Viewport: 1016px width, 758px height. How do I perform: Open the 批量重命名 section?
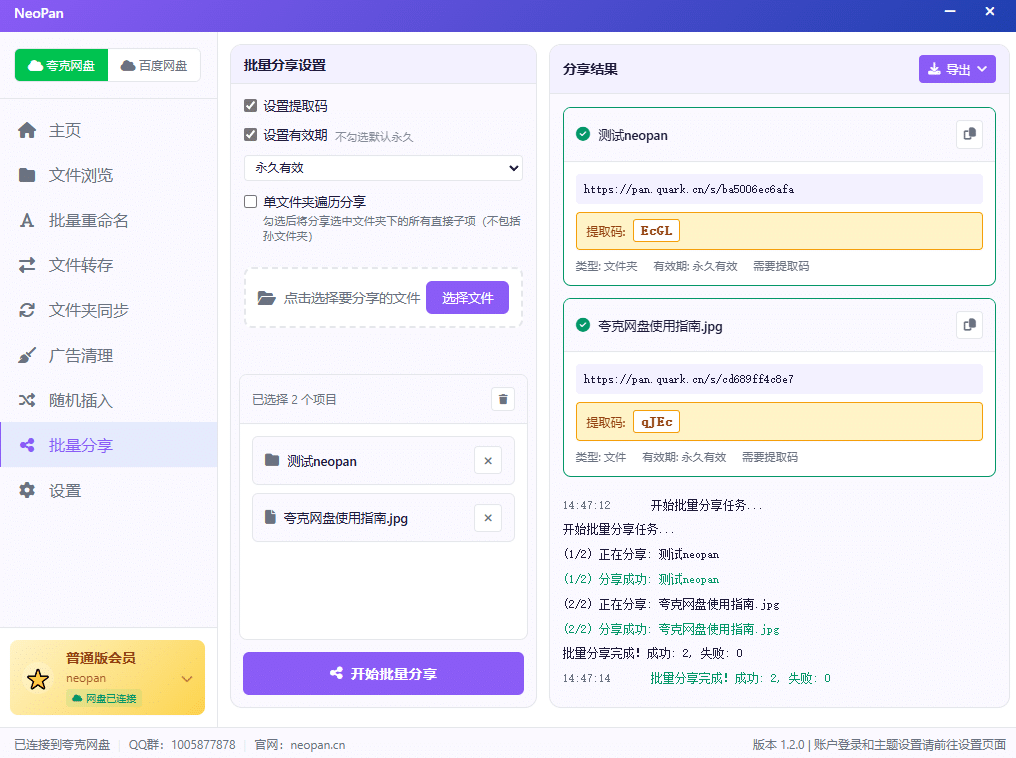[x=109, y=220]
